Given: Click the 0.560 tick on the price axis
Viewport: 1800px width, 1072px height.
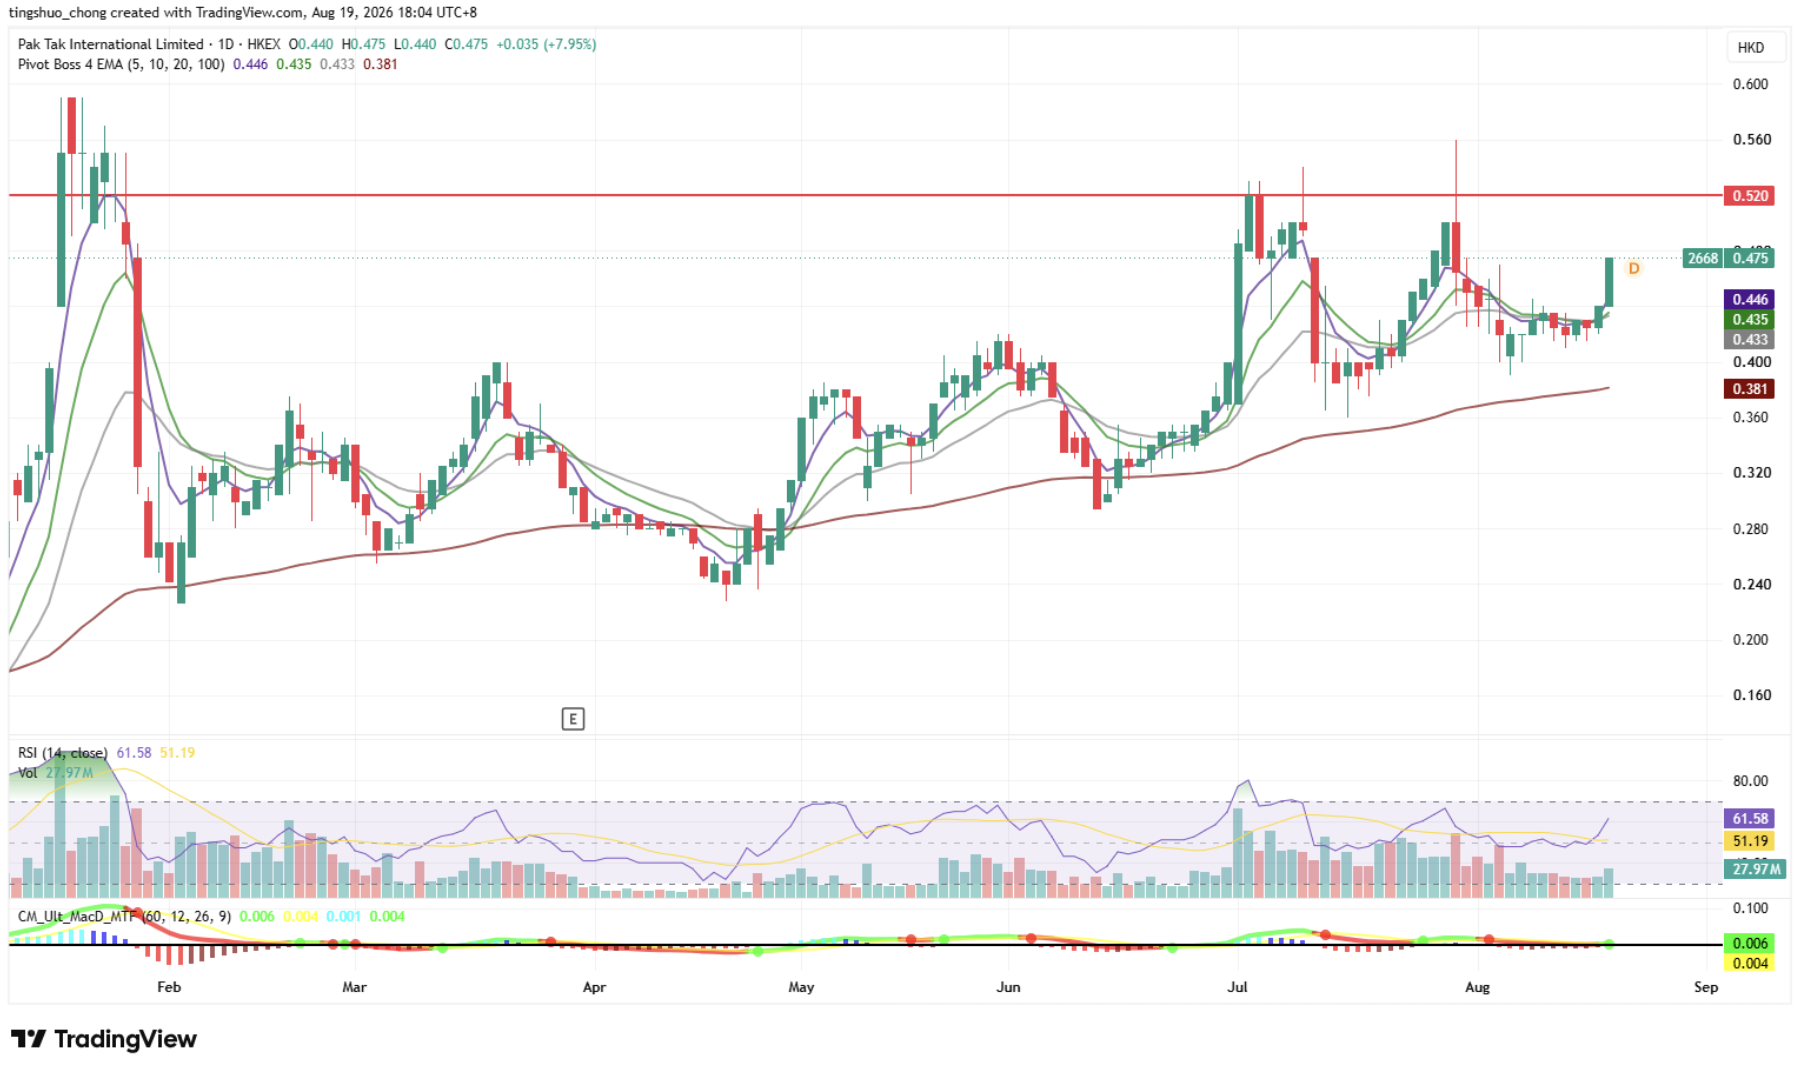Looking at the screenshot, I should tap(1750, 139).
